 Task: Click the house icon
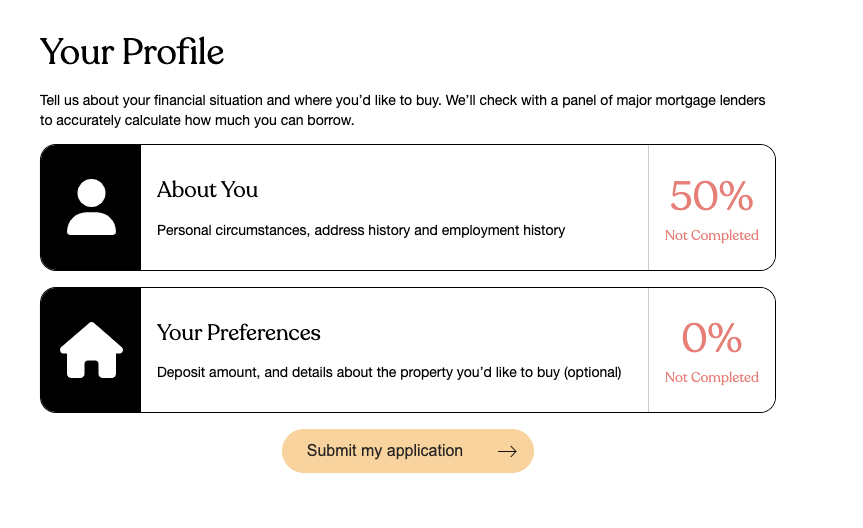click(x=91, y=350)
